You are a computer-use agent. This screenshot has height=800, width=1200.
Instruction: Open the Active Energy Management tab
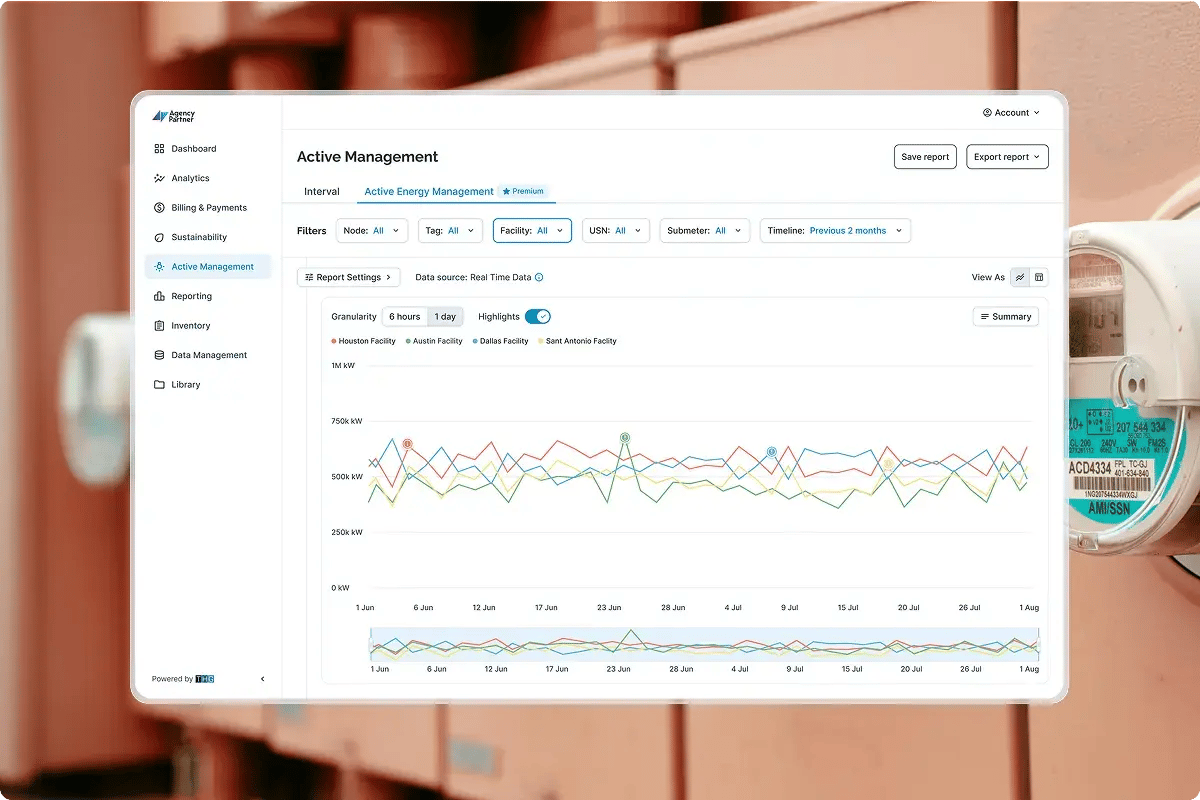(x=428, y=191)
